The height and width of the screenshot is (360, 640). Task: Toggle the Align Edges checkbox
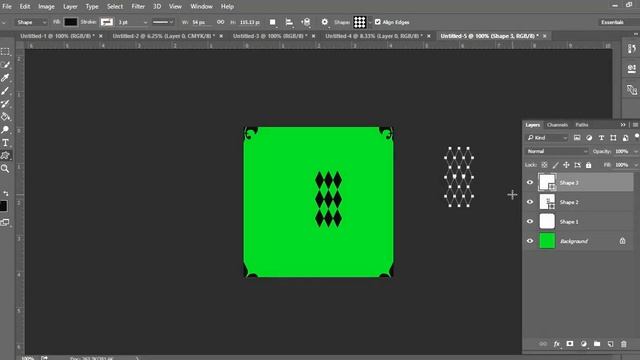[378, 22]
